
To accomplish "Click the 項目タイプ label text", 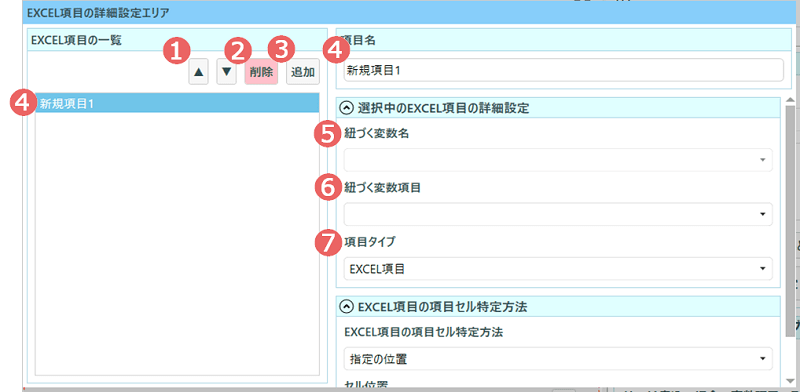I will [x=370, y=242].
